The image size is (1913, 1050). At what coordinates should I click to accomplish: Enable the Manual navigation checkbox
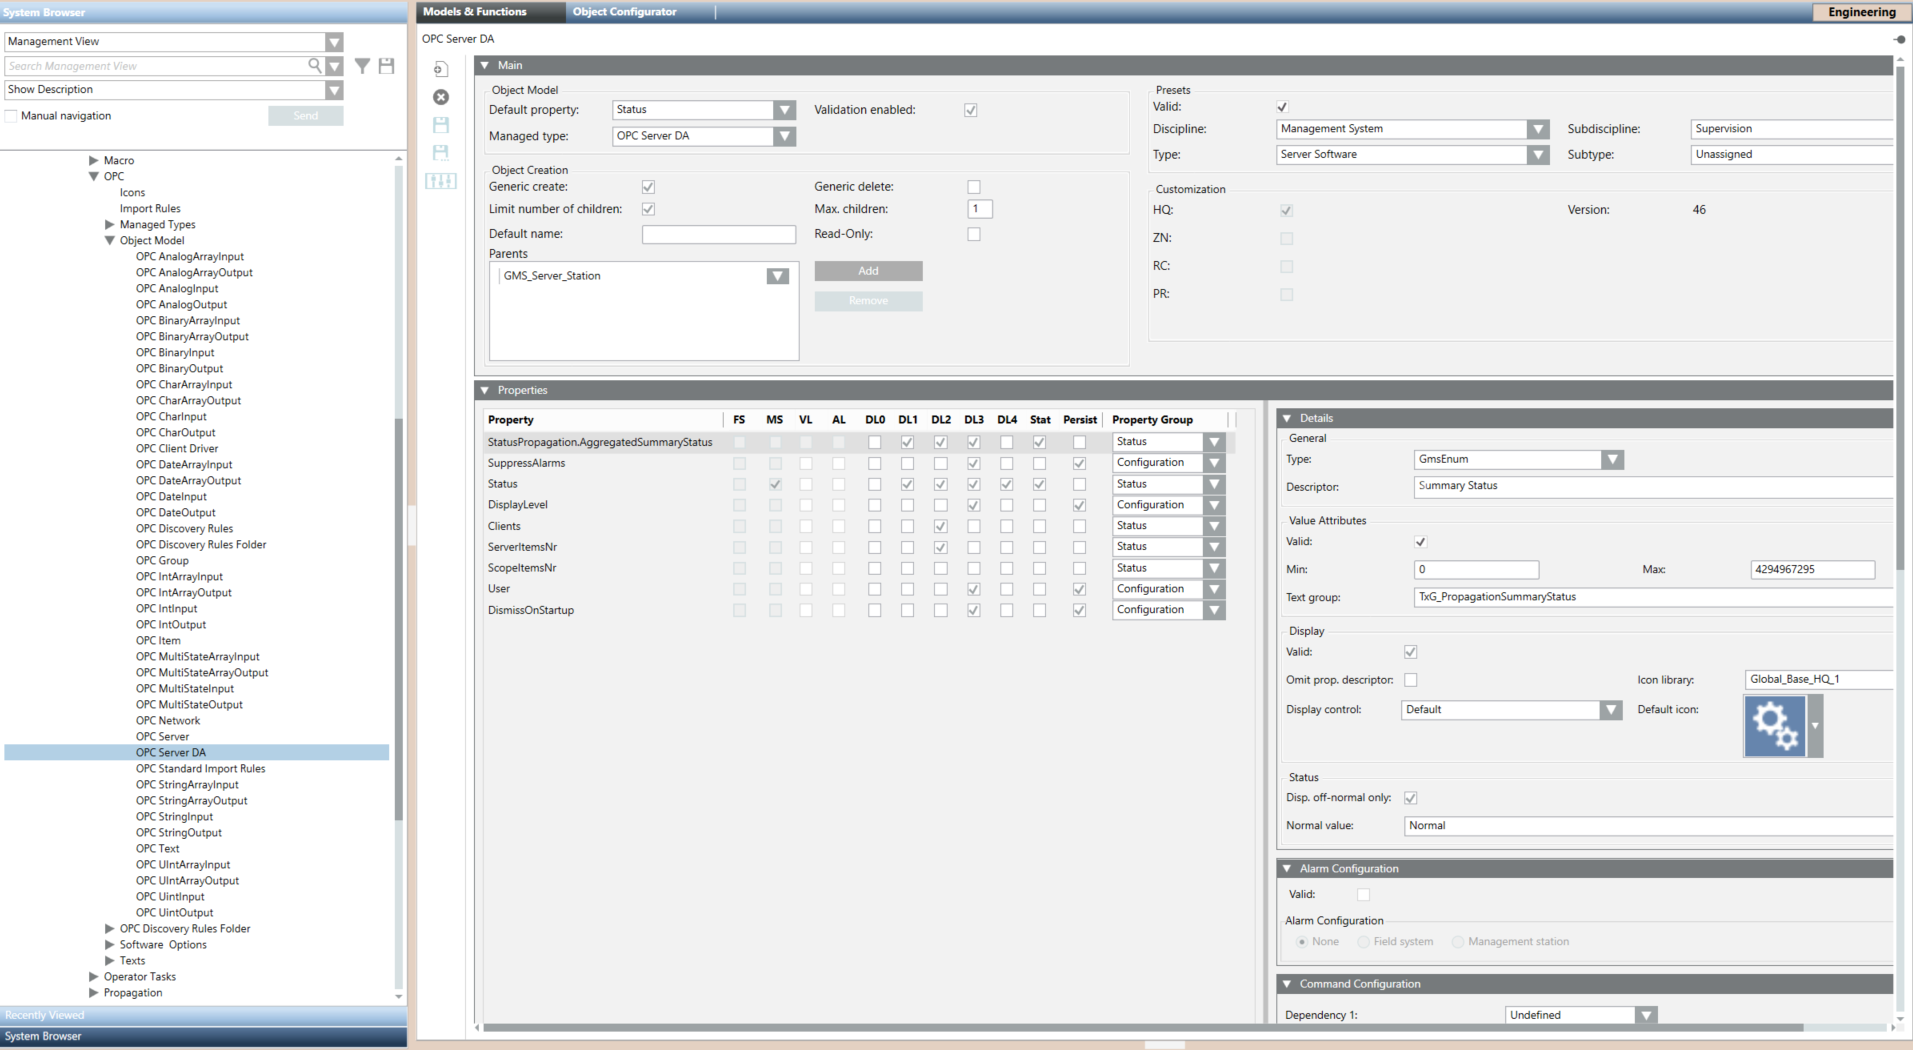(x=12, y=116)
